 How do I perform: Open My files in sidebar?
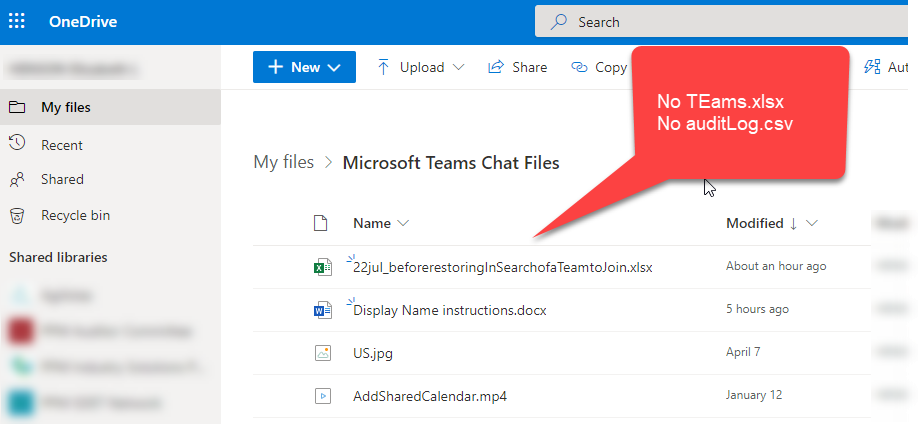pos(110,107)
